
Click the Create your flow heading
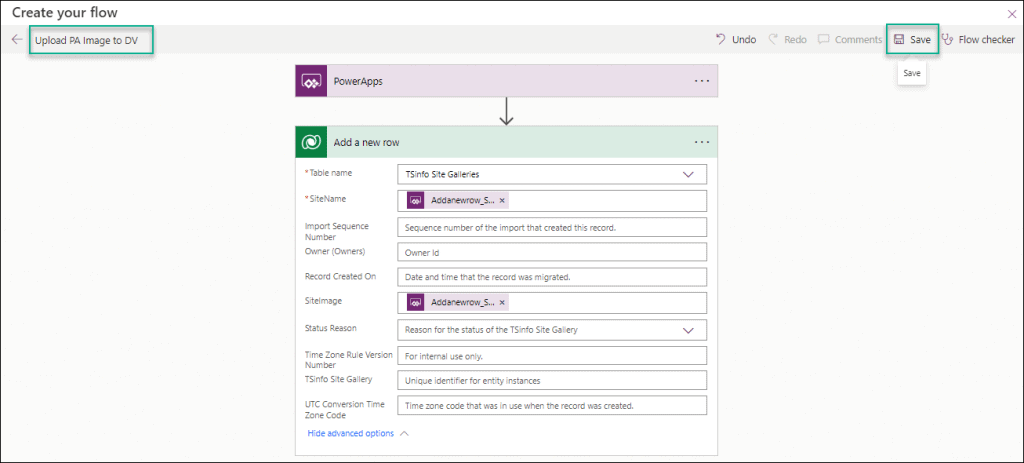pos(65,12)
